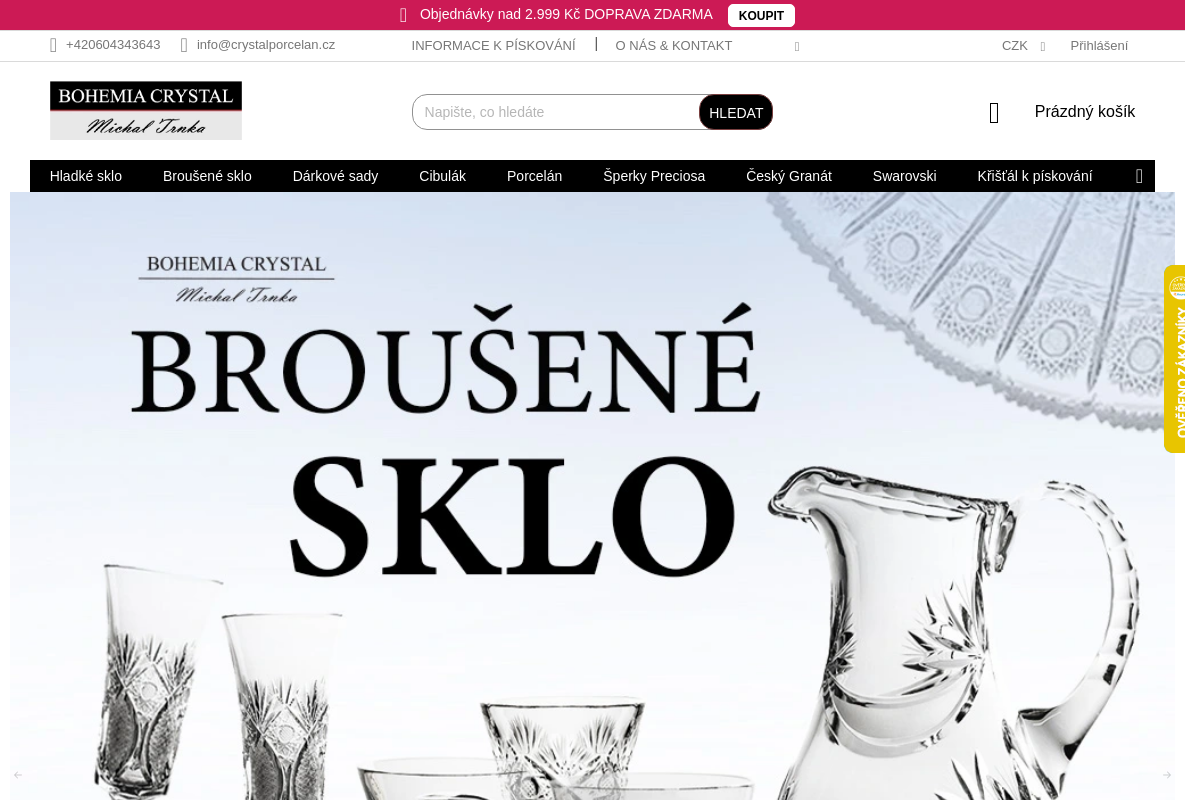This screenshot has height=800, width=1200.
Task: Click the envelope icon beside info@crystalporcelan.cz
Action: [184, 45]
